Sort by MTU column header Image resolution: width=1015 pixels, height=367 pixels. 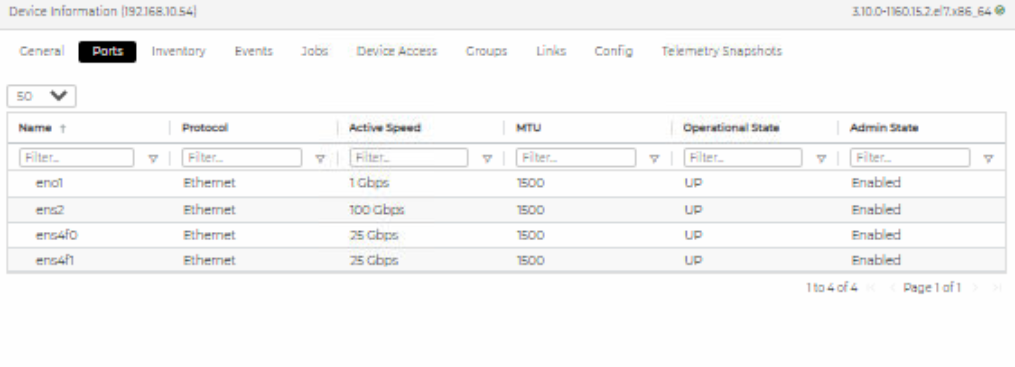click(528, 128)
